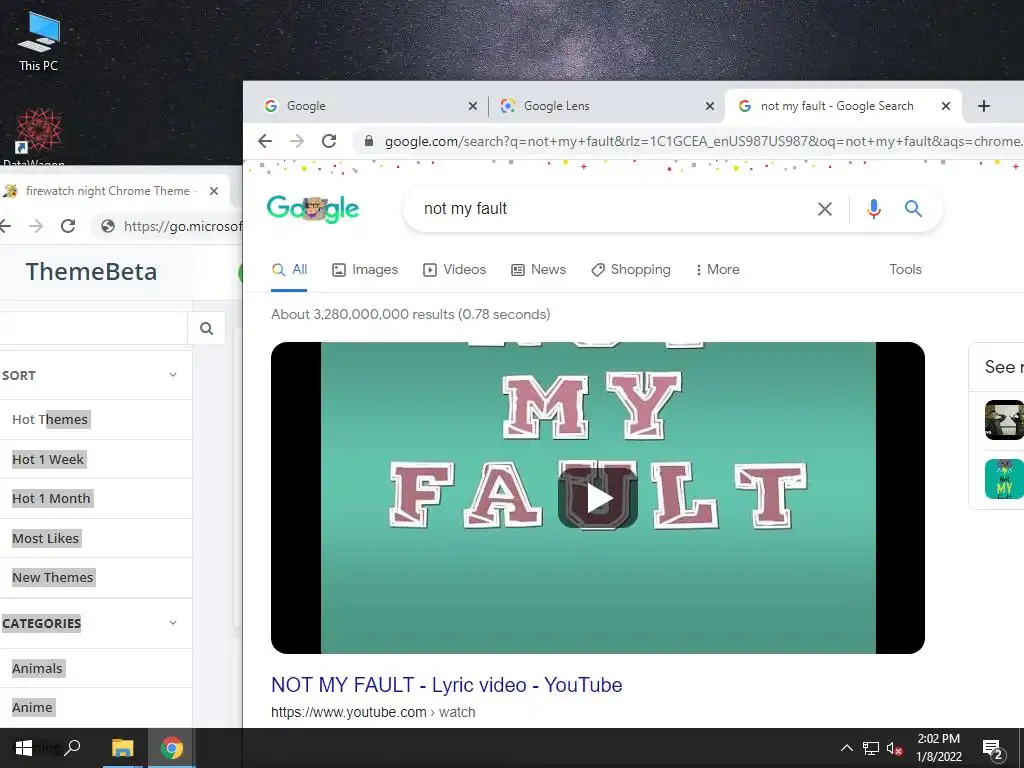Switch to Videos results
This screenshot has width=1024, height=768.
pos(455,270)
